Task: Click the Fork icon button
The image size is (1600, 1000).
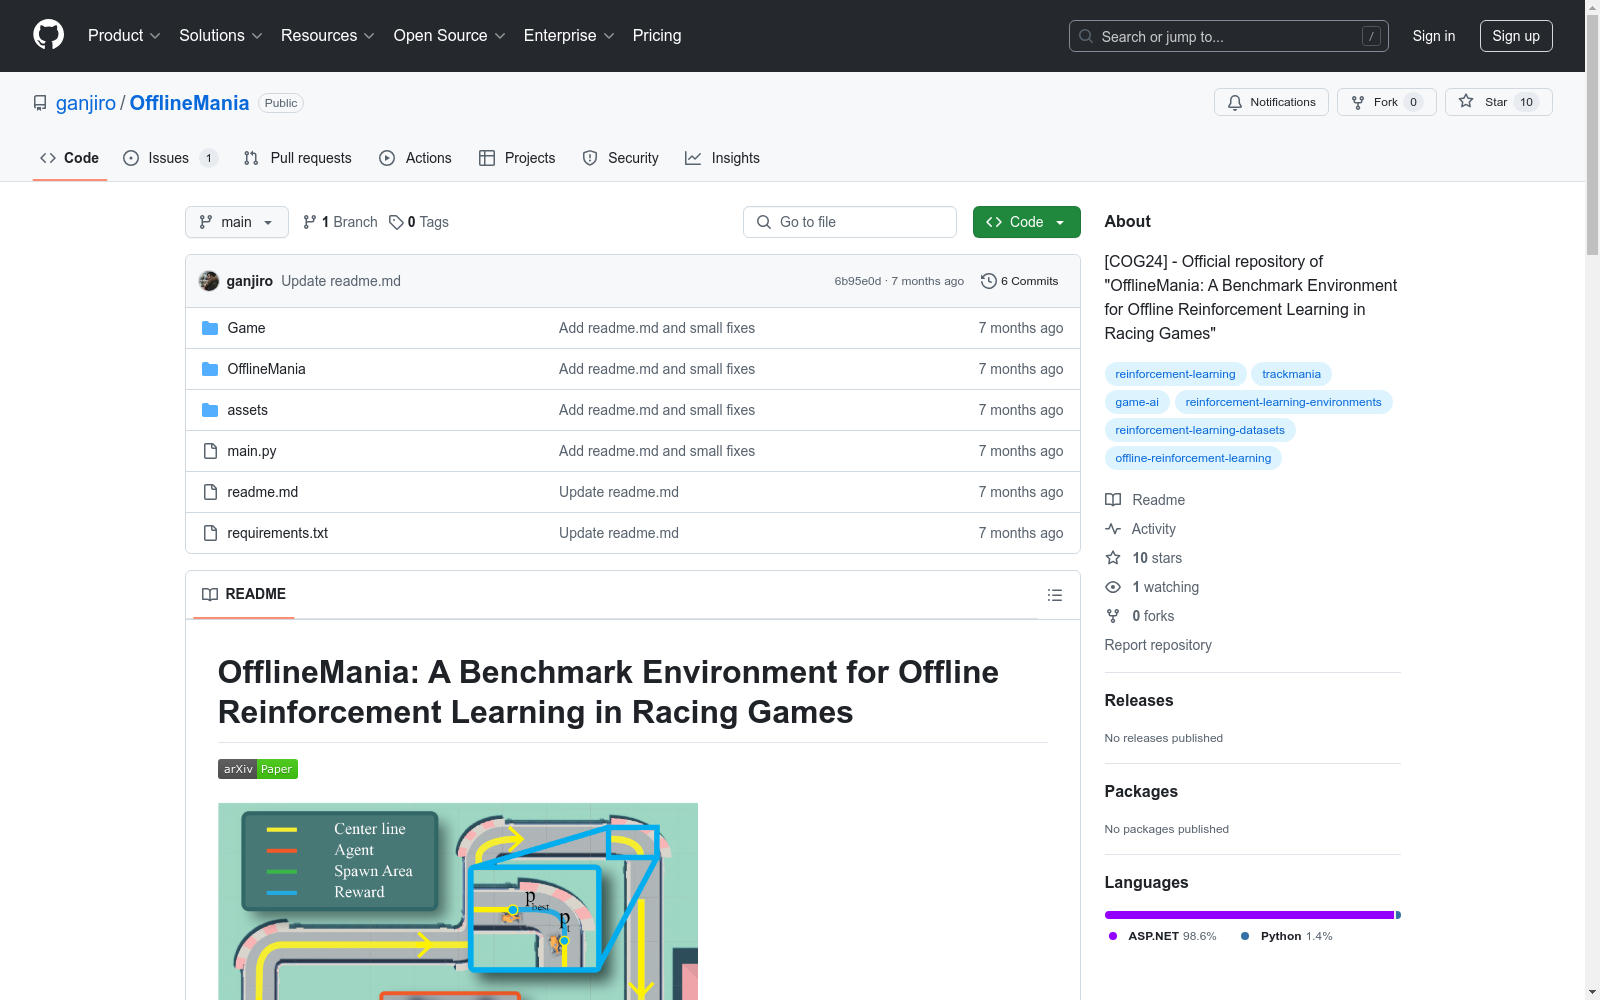Action: pos(1386,102)
